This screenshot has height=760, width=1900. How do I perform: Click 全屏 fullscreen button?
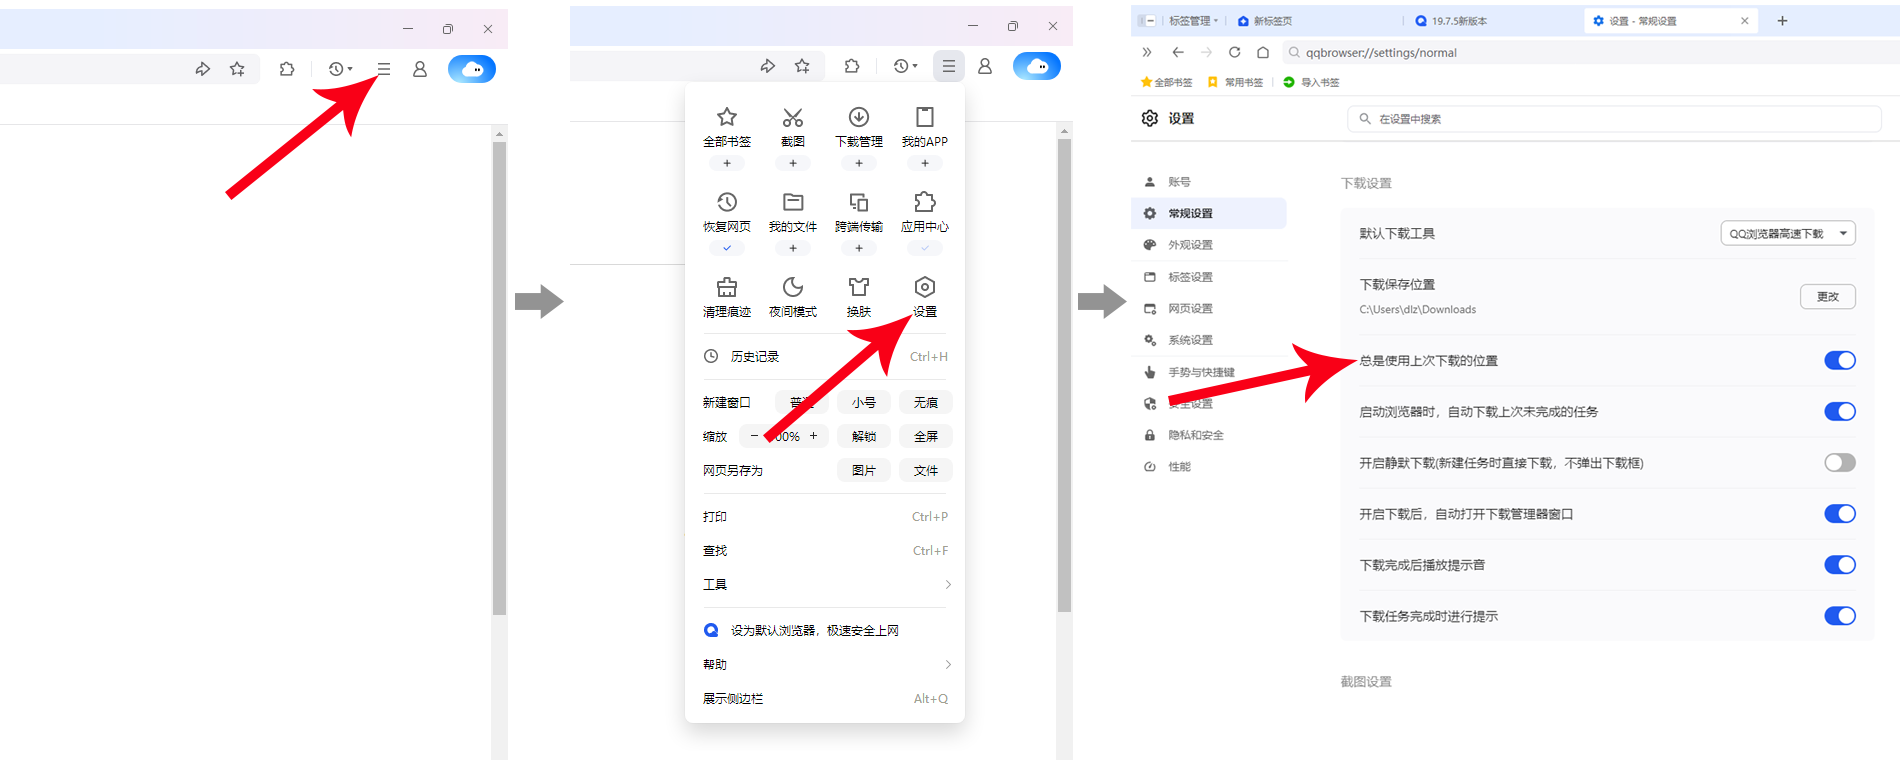[926, 436]
